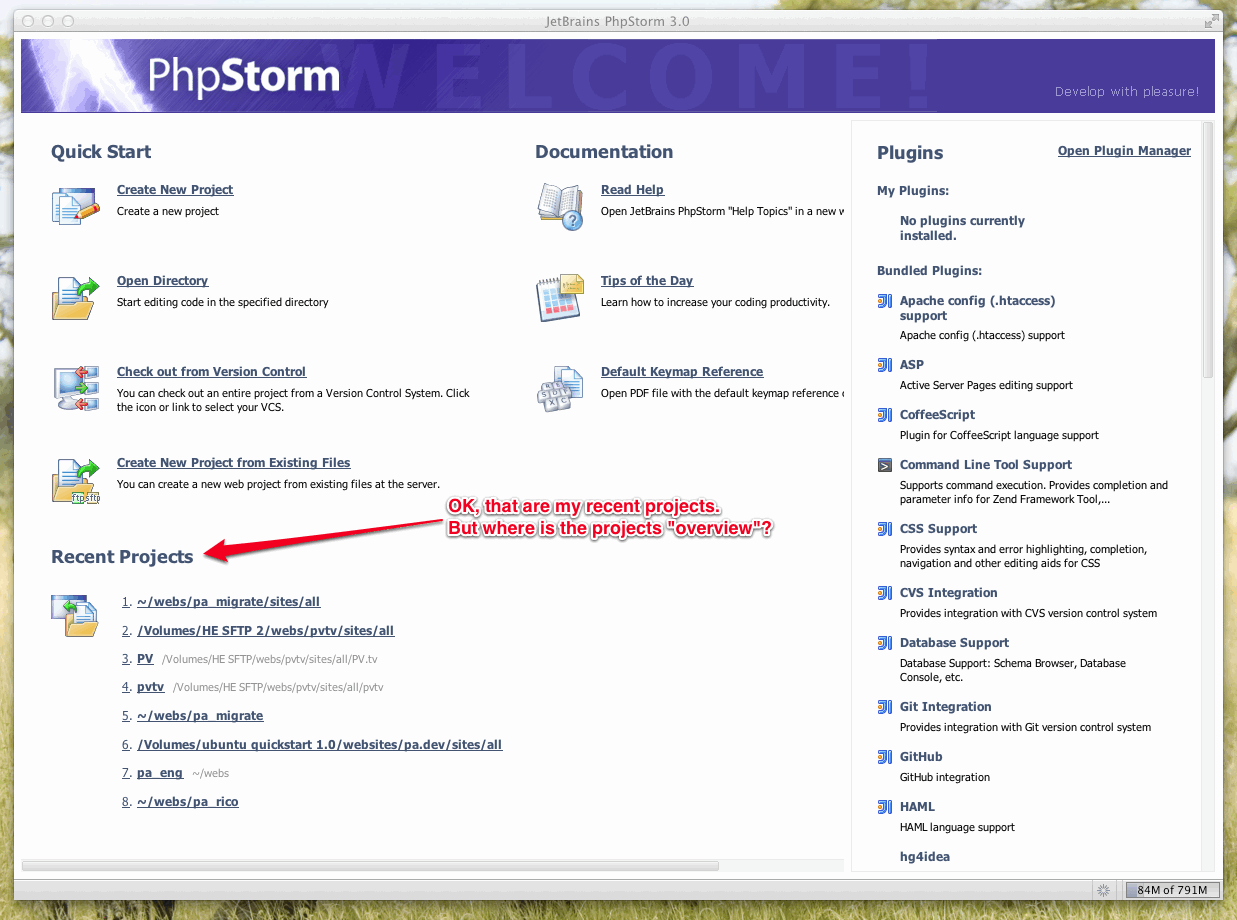Select the Database Support plugin name

pos(954,643)
